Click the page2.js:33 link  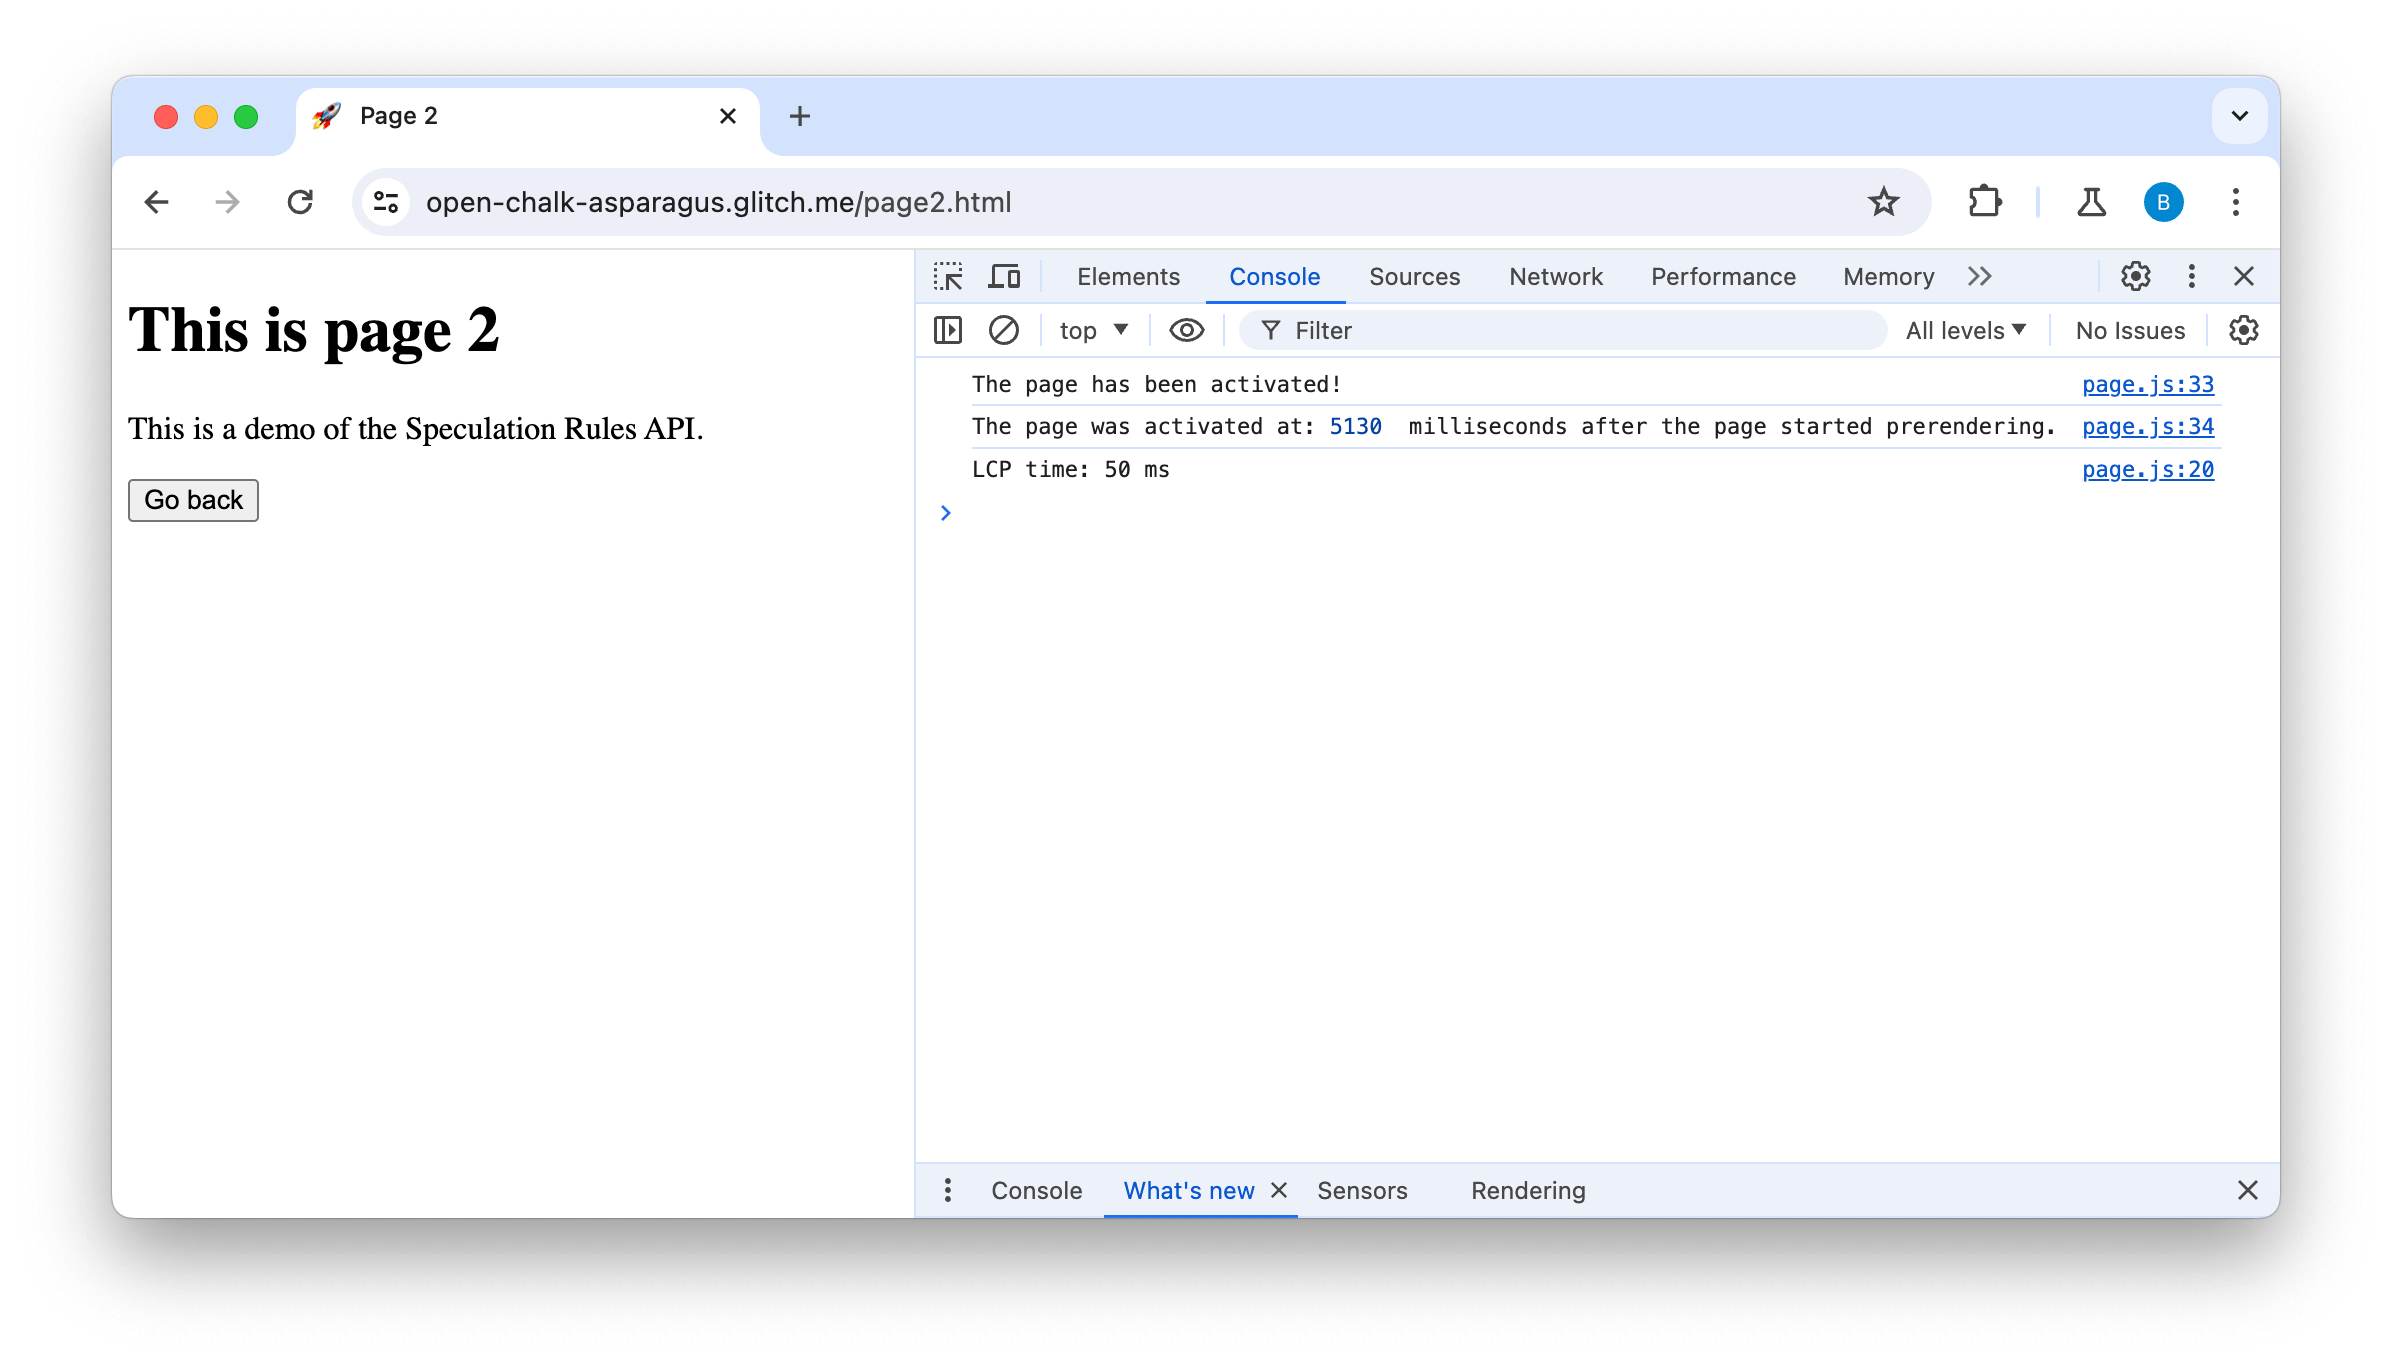(2147, 383)
